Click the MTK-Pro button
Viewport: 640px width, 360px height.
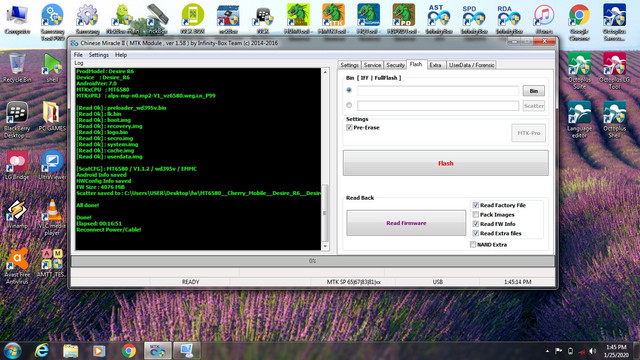click(x=529, y=133)
